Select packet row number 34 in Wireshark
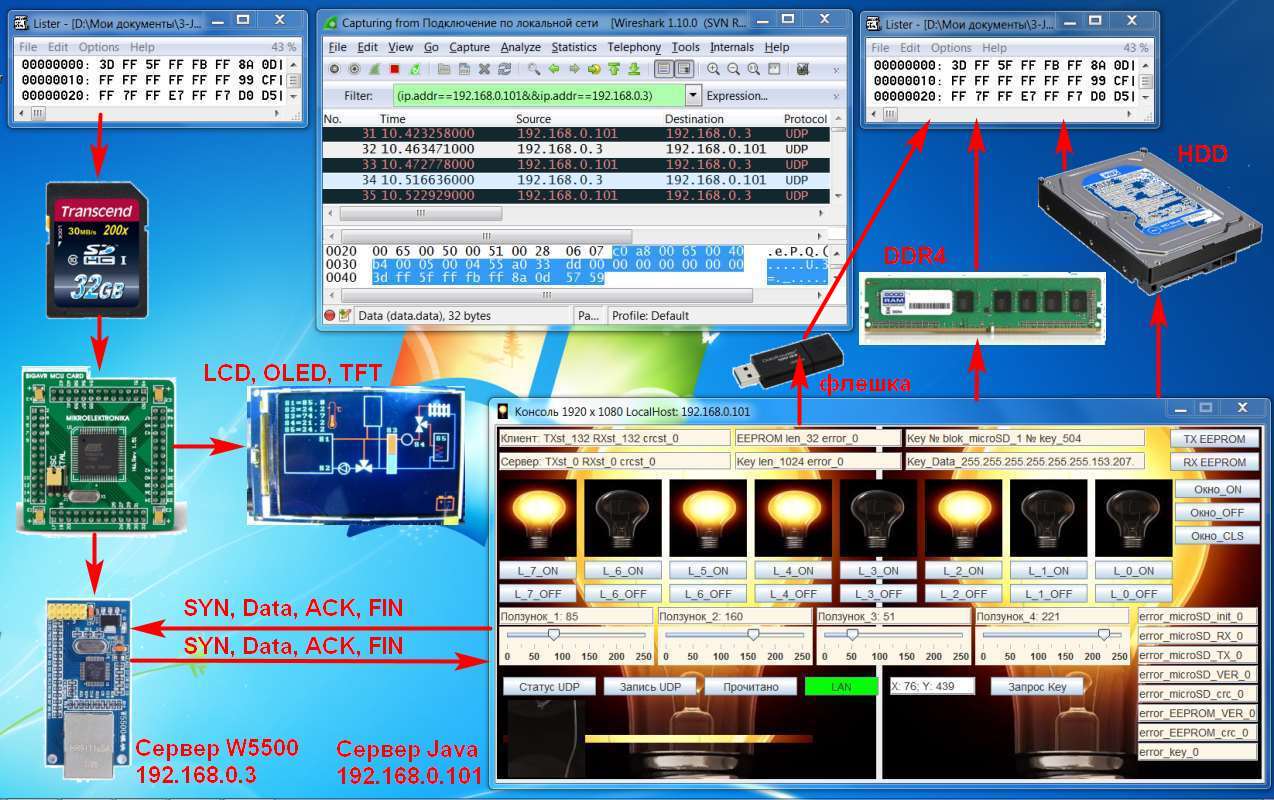The height and width of the screenshot is (800, 1274). pyautogui.click(x=576, y=180)
